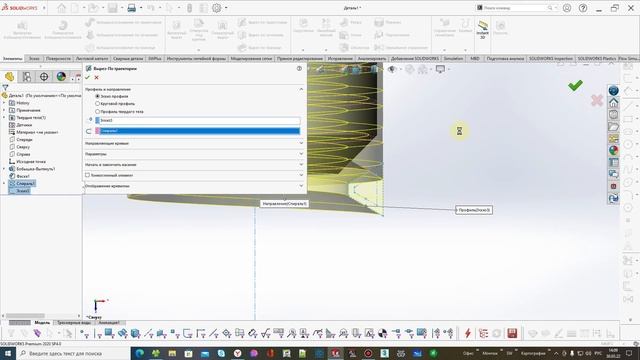
Task: Click the section-view half-black circle icon in bottom toolbar
Action: 382,333
